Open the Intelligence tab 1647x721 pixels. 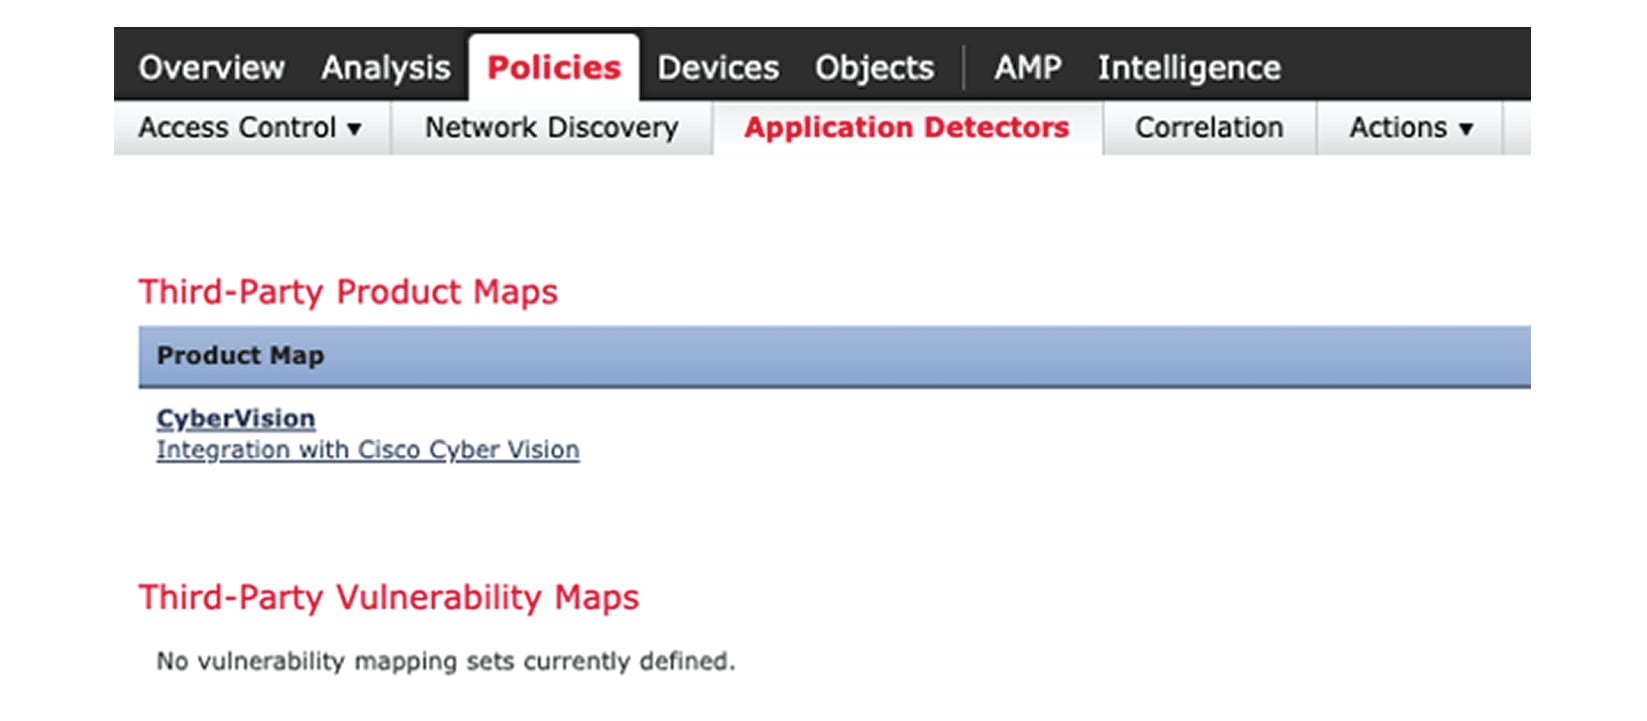click(1189, 67)
